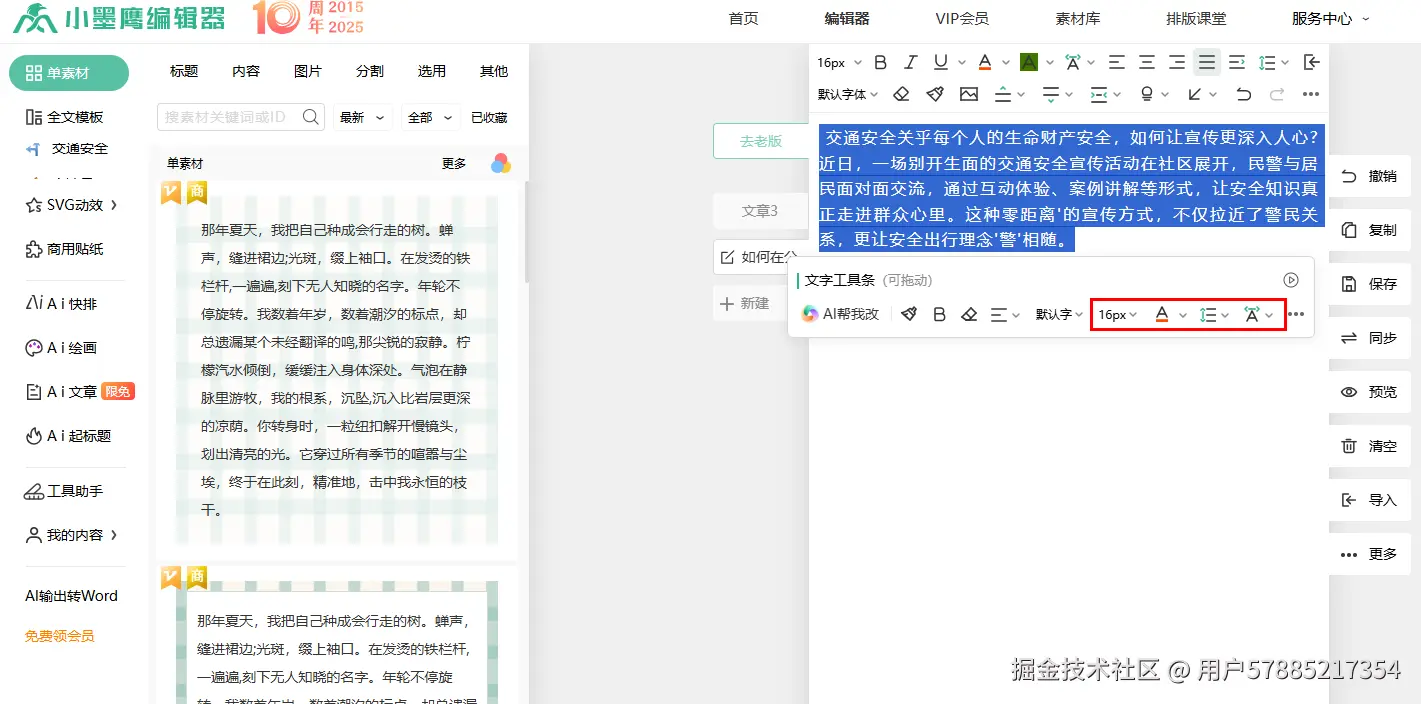The width and height of the screenshot is (1421, 704).
Task: Open 默认字 font dropdown in floating toolbar
Action: 1059,314
